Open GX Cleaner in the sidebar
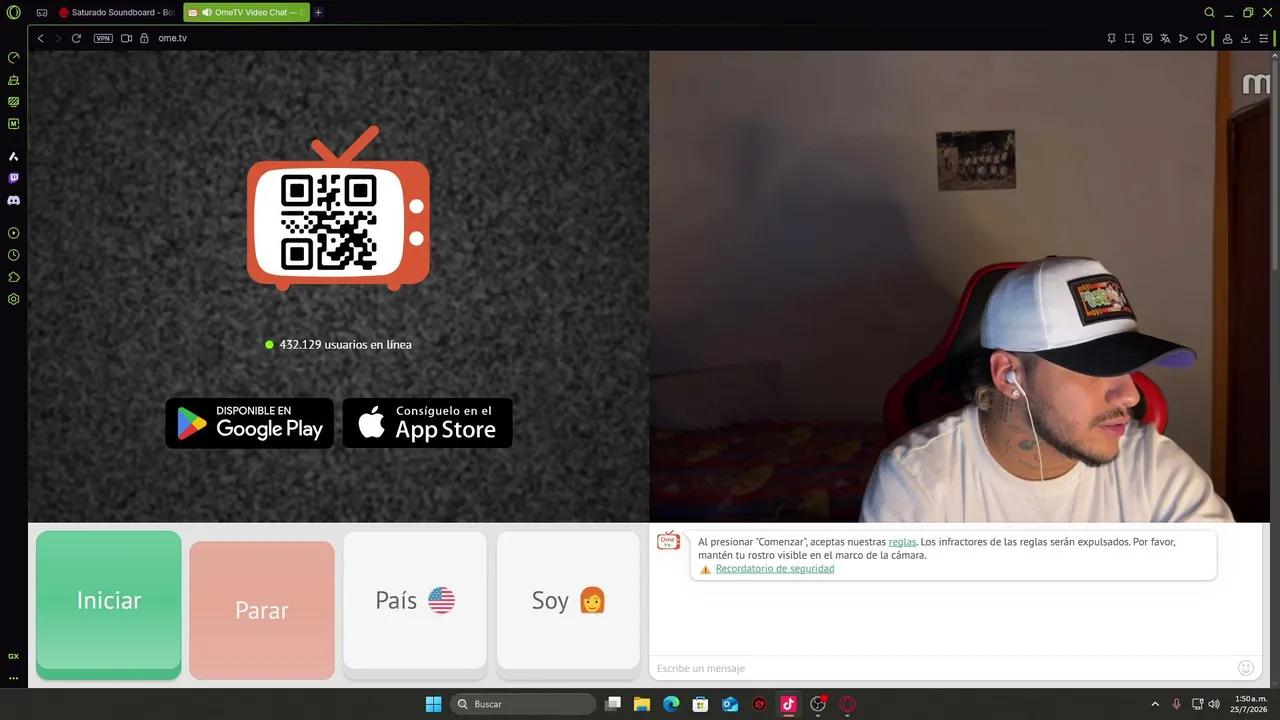 click(14, 80)
